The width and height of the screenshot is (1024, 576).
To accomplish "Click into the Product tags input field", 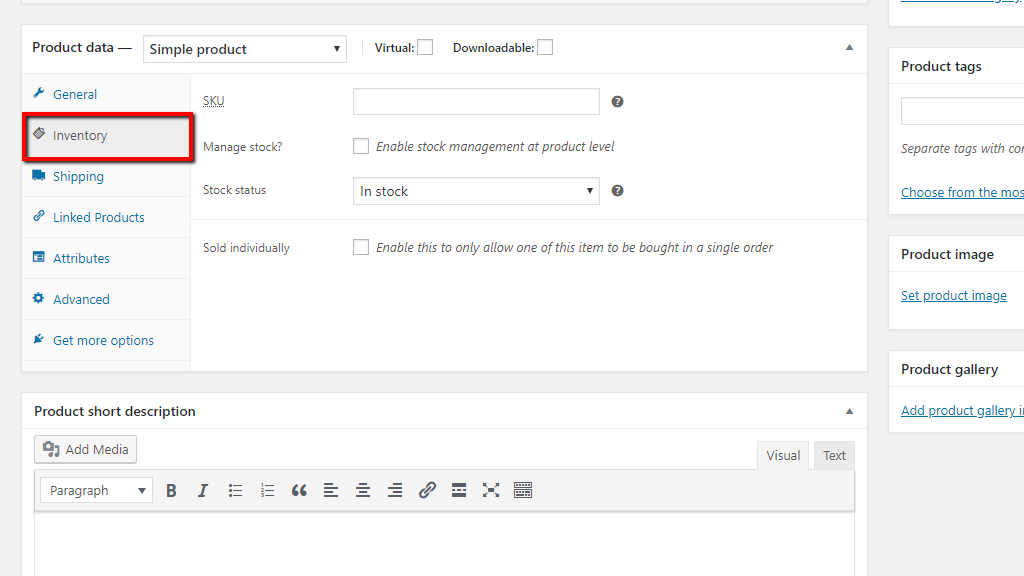I will (963, 111).
